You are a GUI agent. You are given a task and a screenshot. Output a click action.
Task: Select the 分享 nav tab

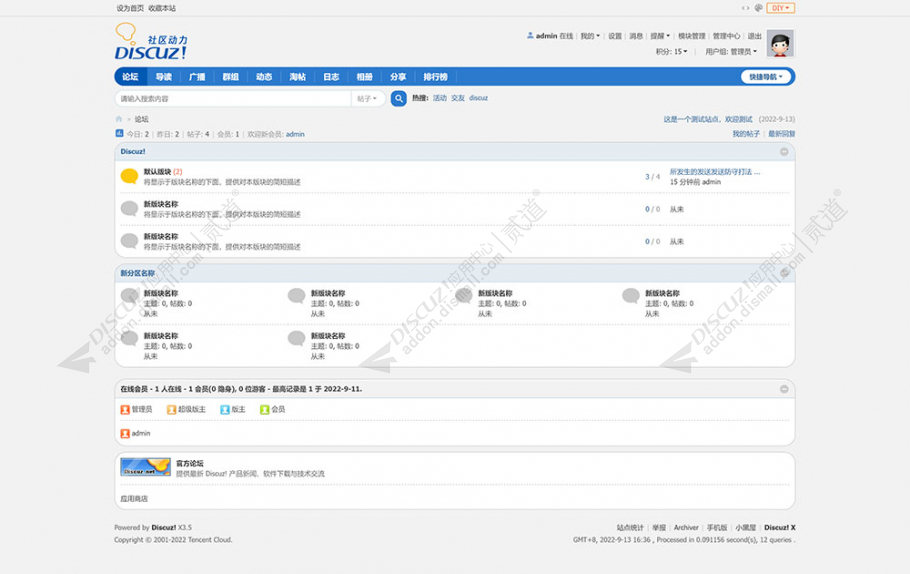point(398,77)
